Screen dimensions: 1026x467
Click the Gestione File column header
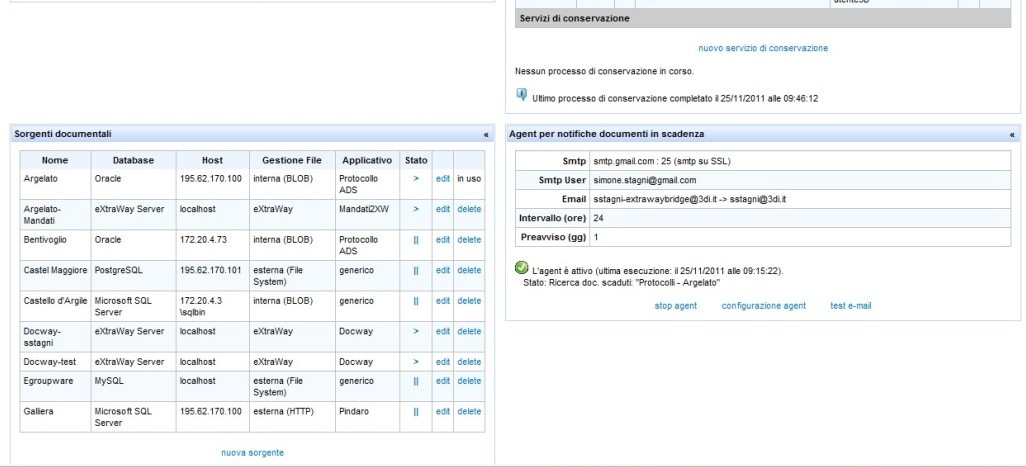(x=292, y=160)
